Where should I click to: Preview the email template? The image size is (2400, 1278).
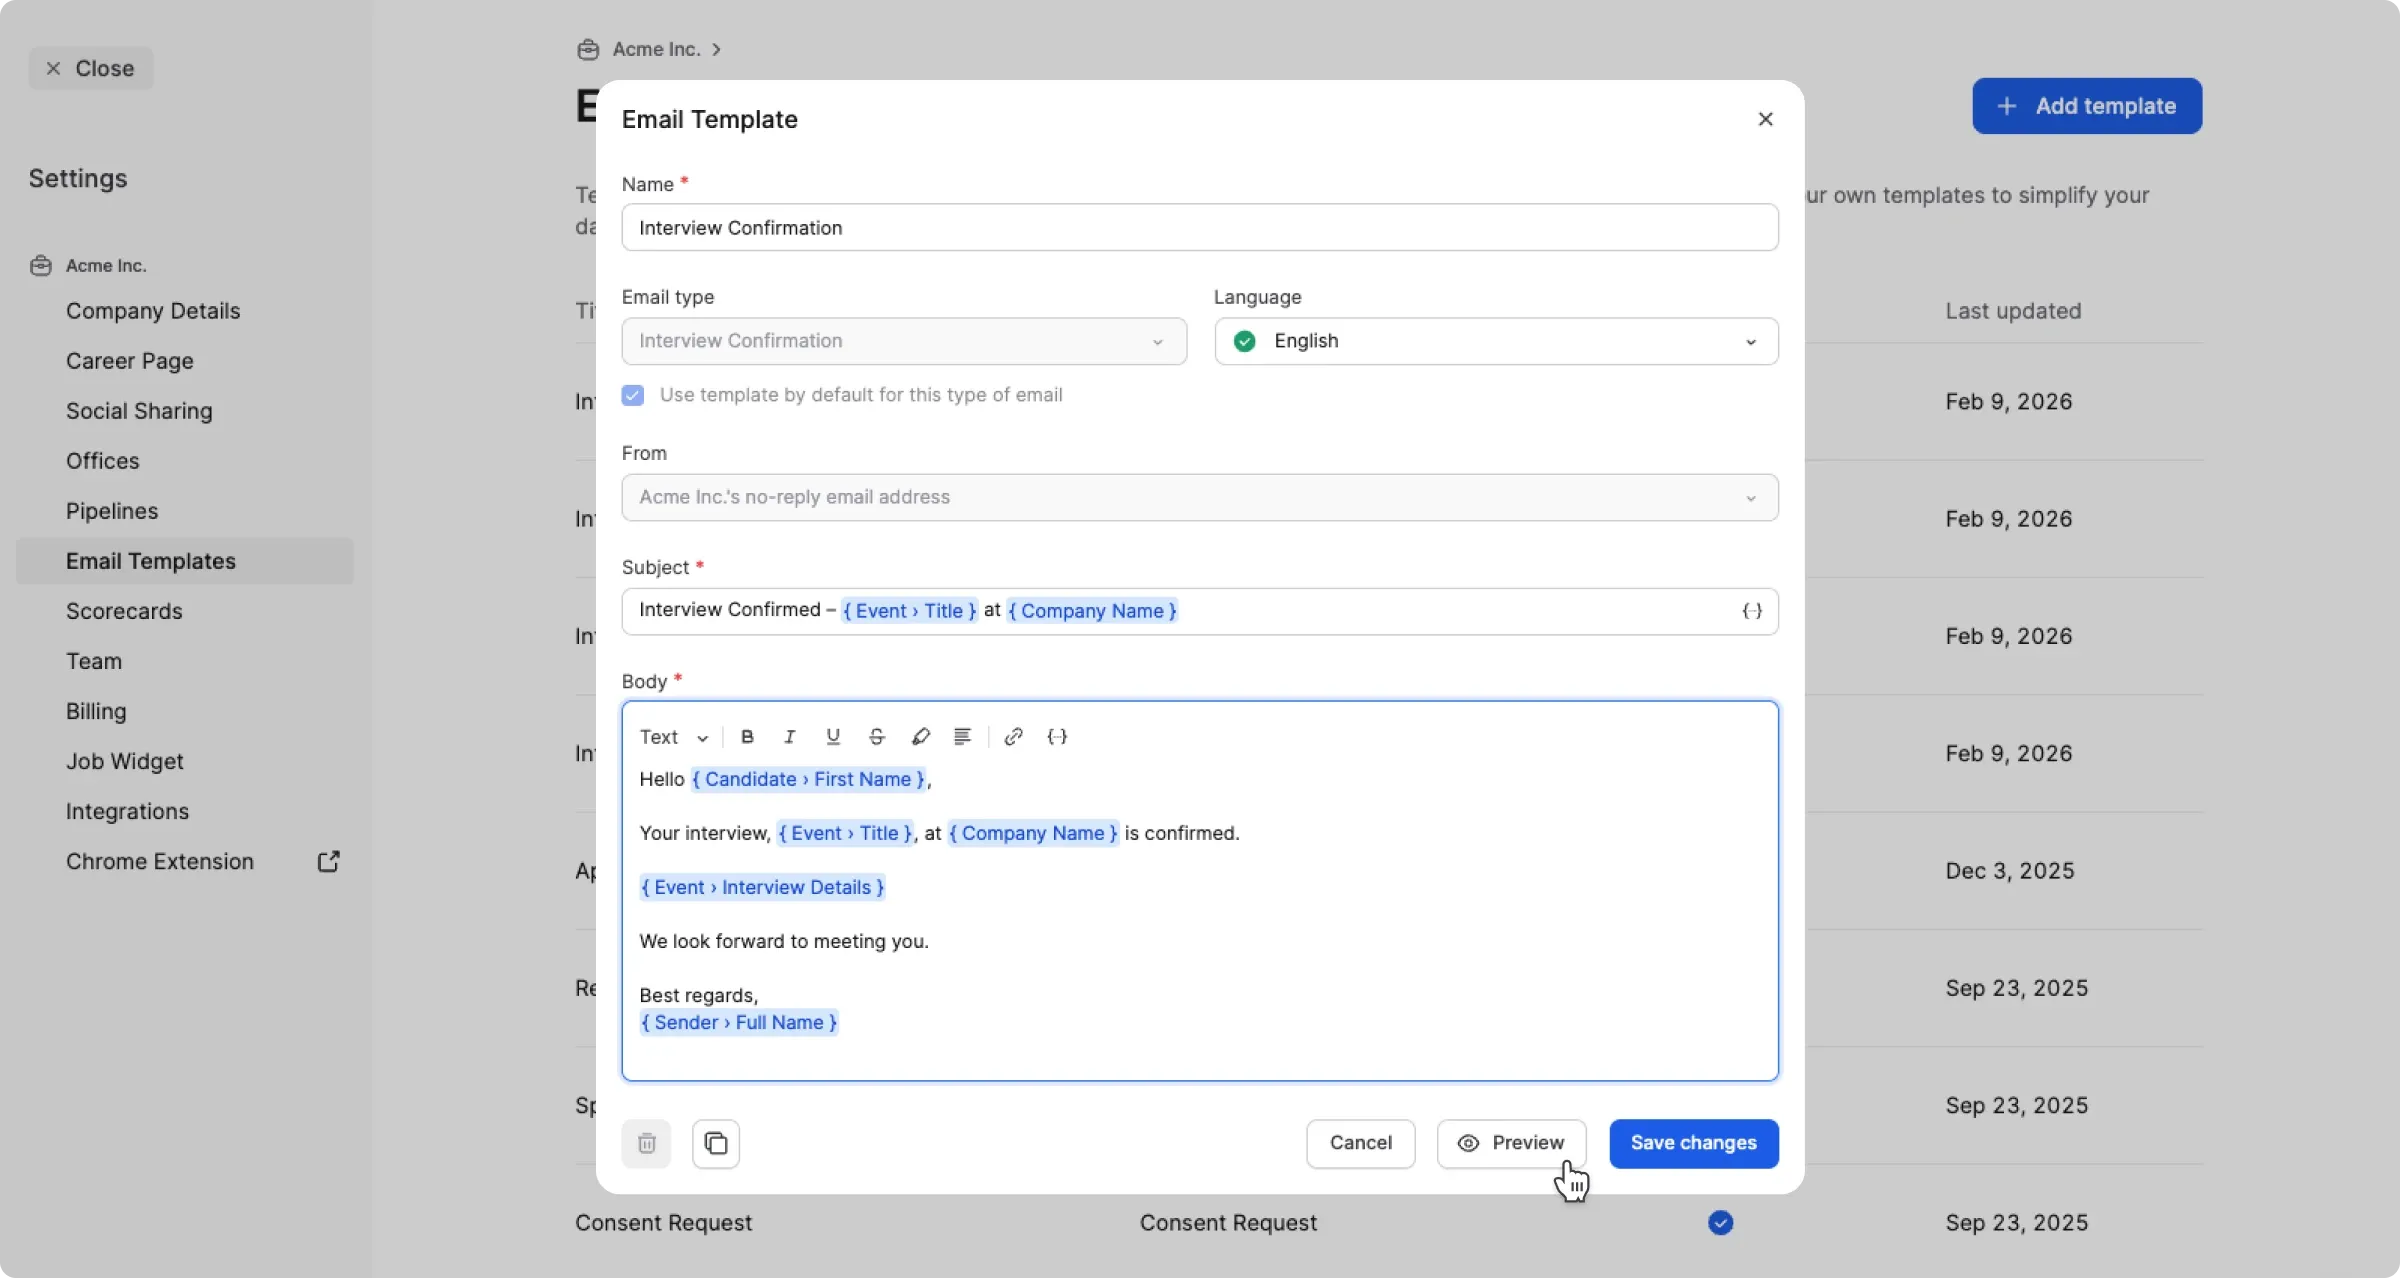1511,1143
